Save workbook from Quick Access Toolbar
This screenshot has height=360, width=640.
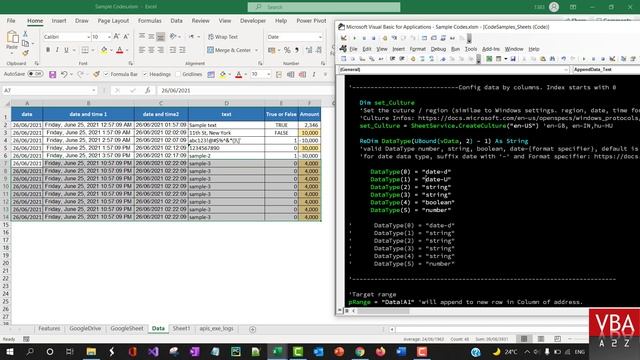pos(52,74)
